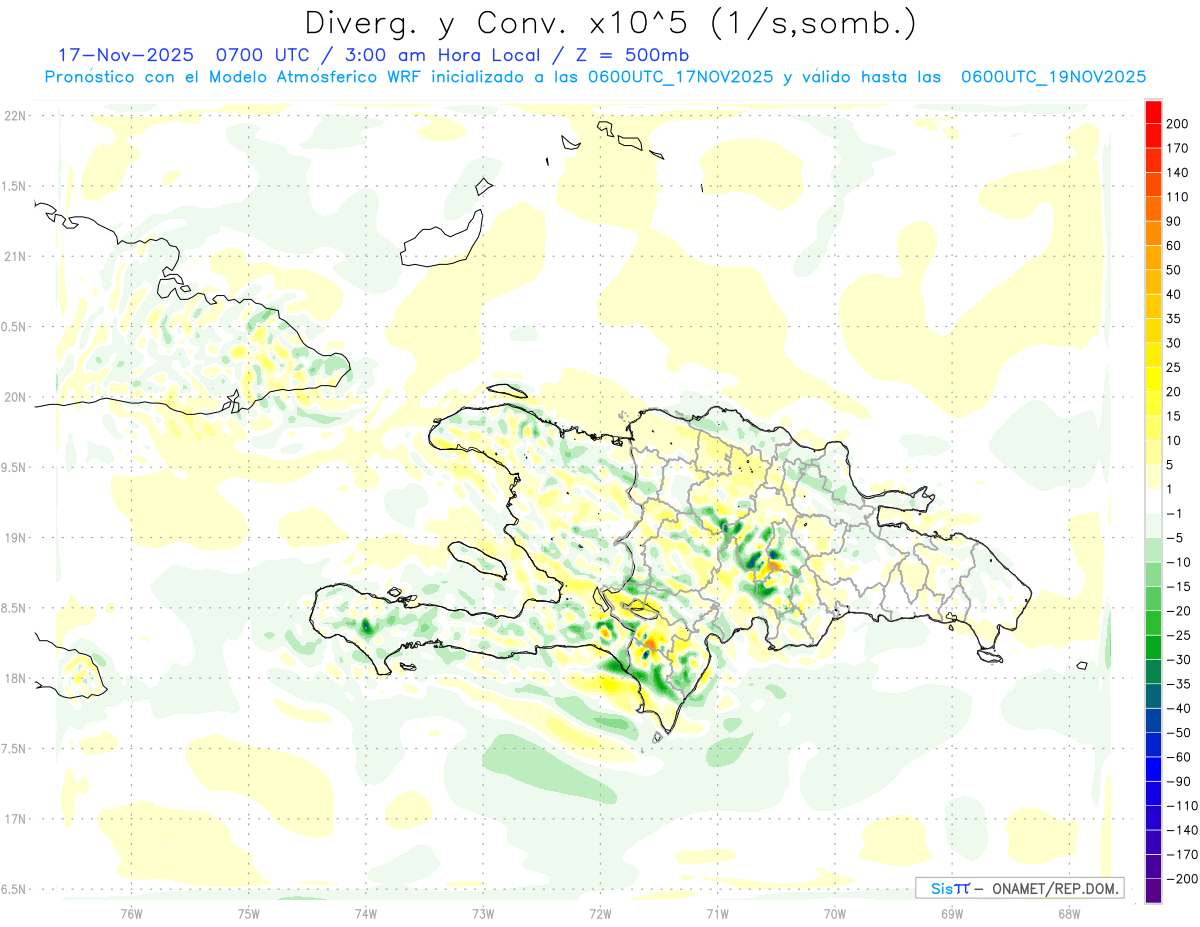1200x927 pixels.
Task: Click the "73W" longitude label
Action: tap(483, 914)
